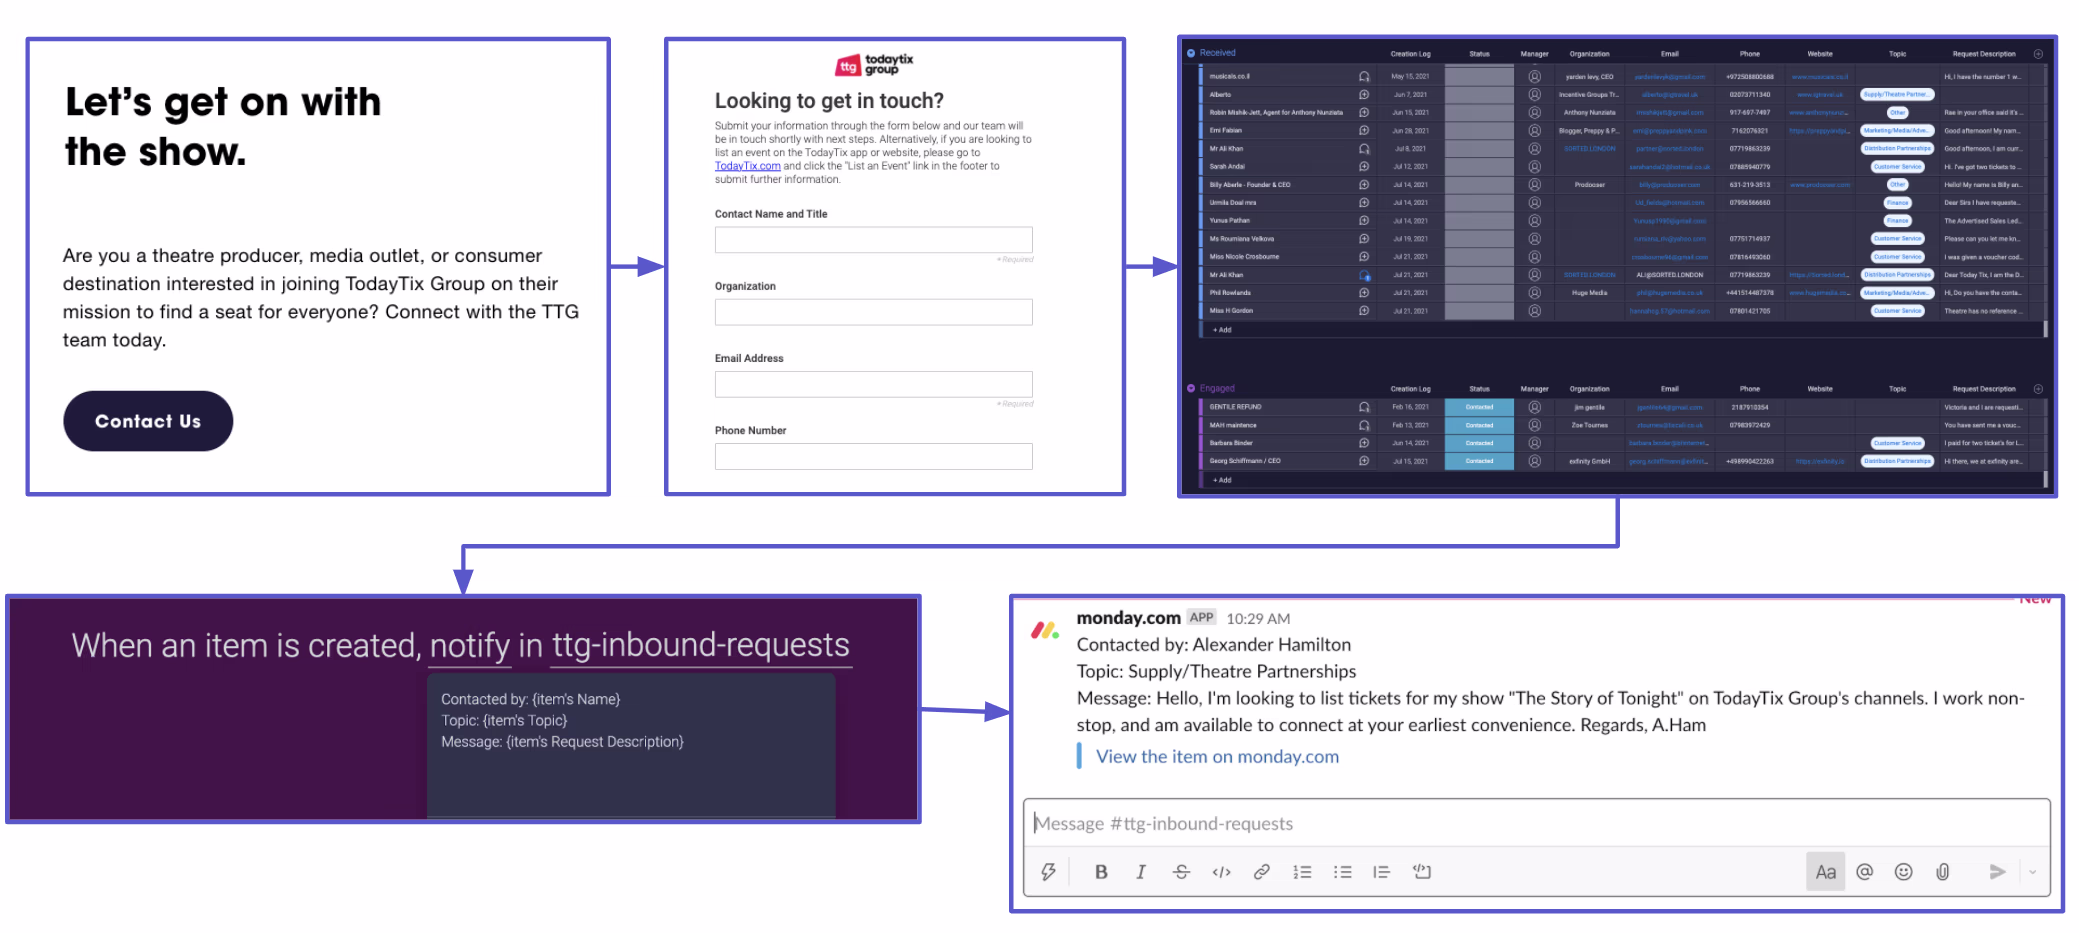Click the Finance topic tag on Yunus Pathan row
Screen dimensions: 2079x933
click(1897, 221)
